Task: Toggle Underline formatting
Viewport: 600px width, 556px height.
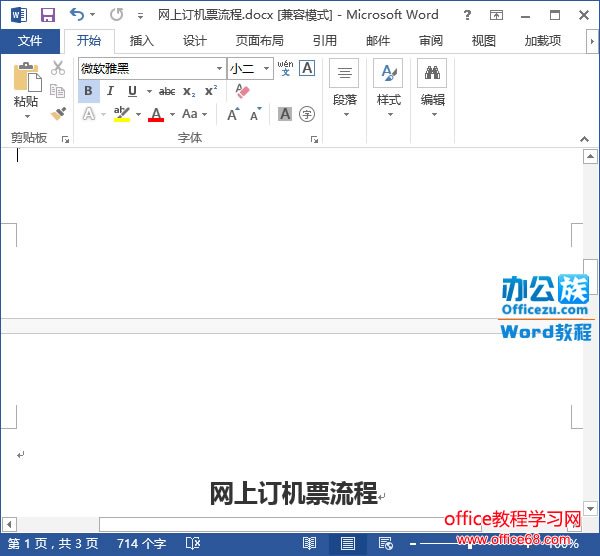Action: tap(132, 91)
